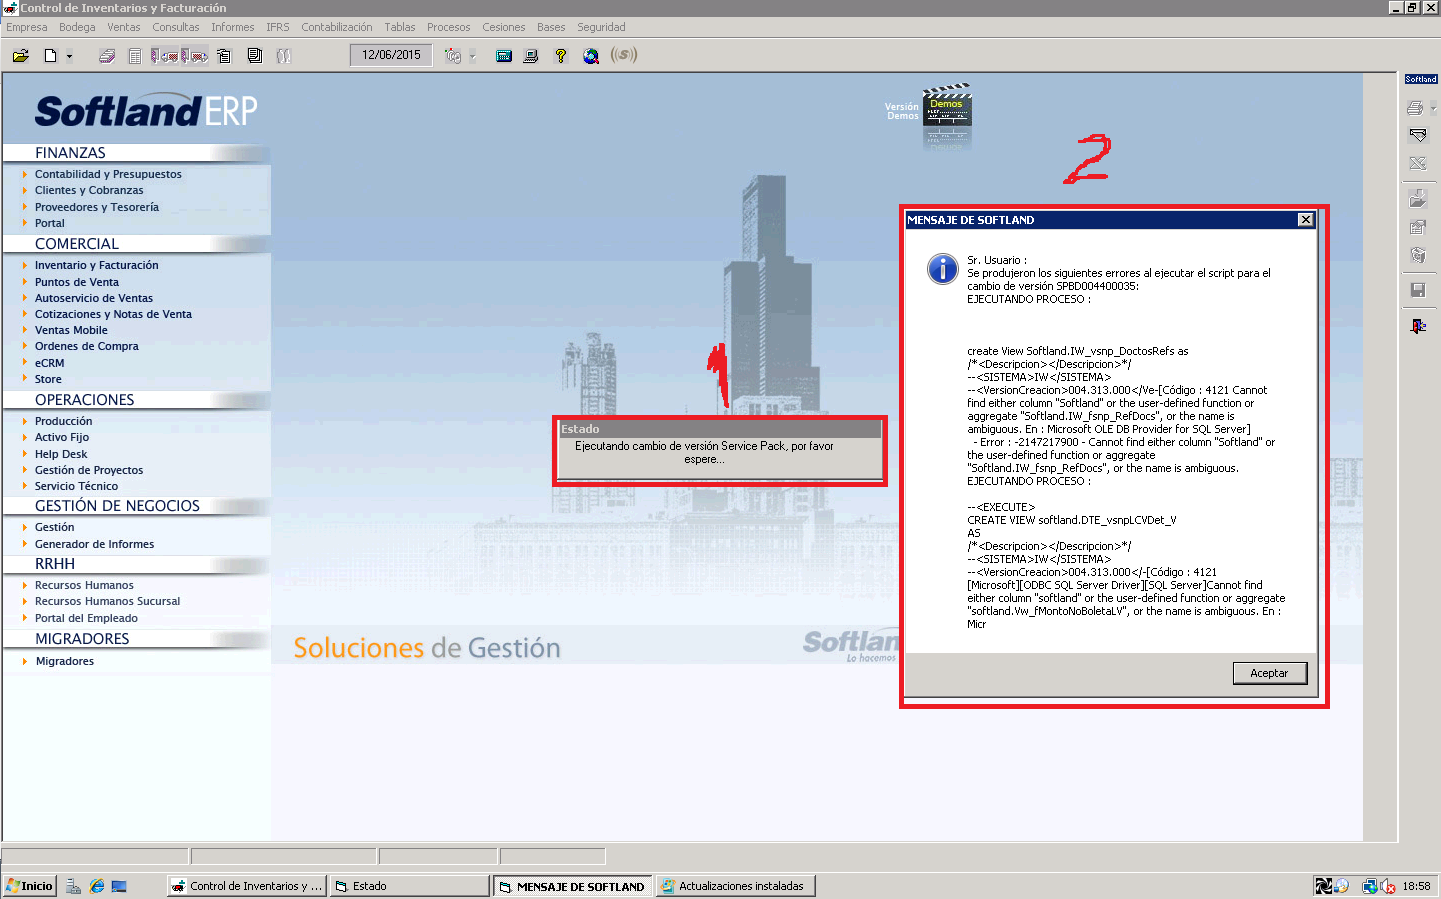Open Contabilidad y Presupuestos module
The image size is (1441, 899).
[x=108, y=174]
